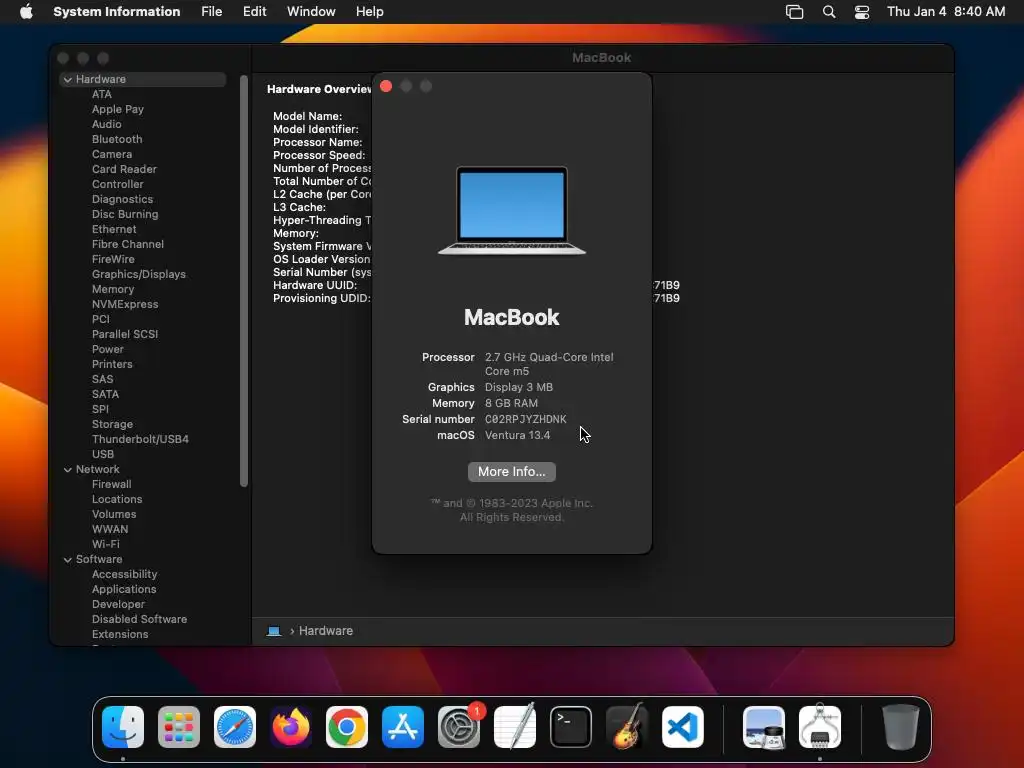Click the Stage Manager icon in menu bar
Viewport: 1024px width, 768px height.
(794, 12)
